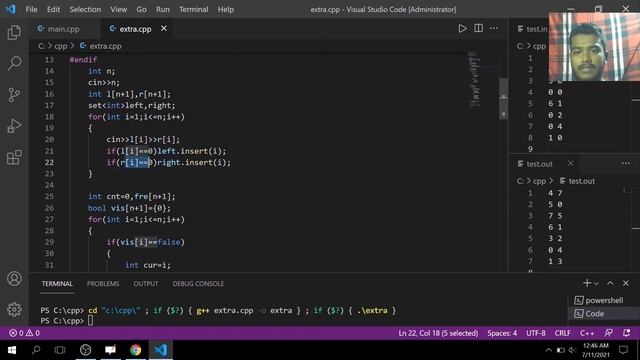This screenshot has height=360, width=640.
Task: Open the View menu
Action: coord(118,9)
